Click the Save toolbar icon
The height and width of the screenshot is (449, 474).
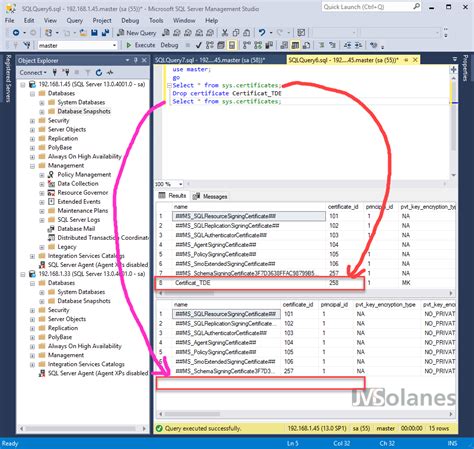tap(94, 33)
